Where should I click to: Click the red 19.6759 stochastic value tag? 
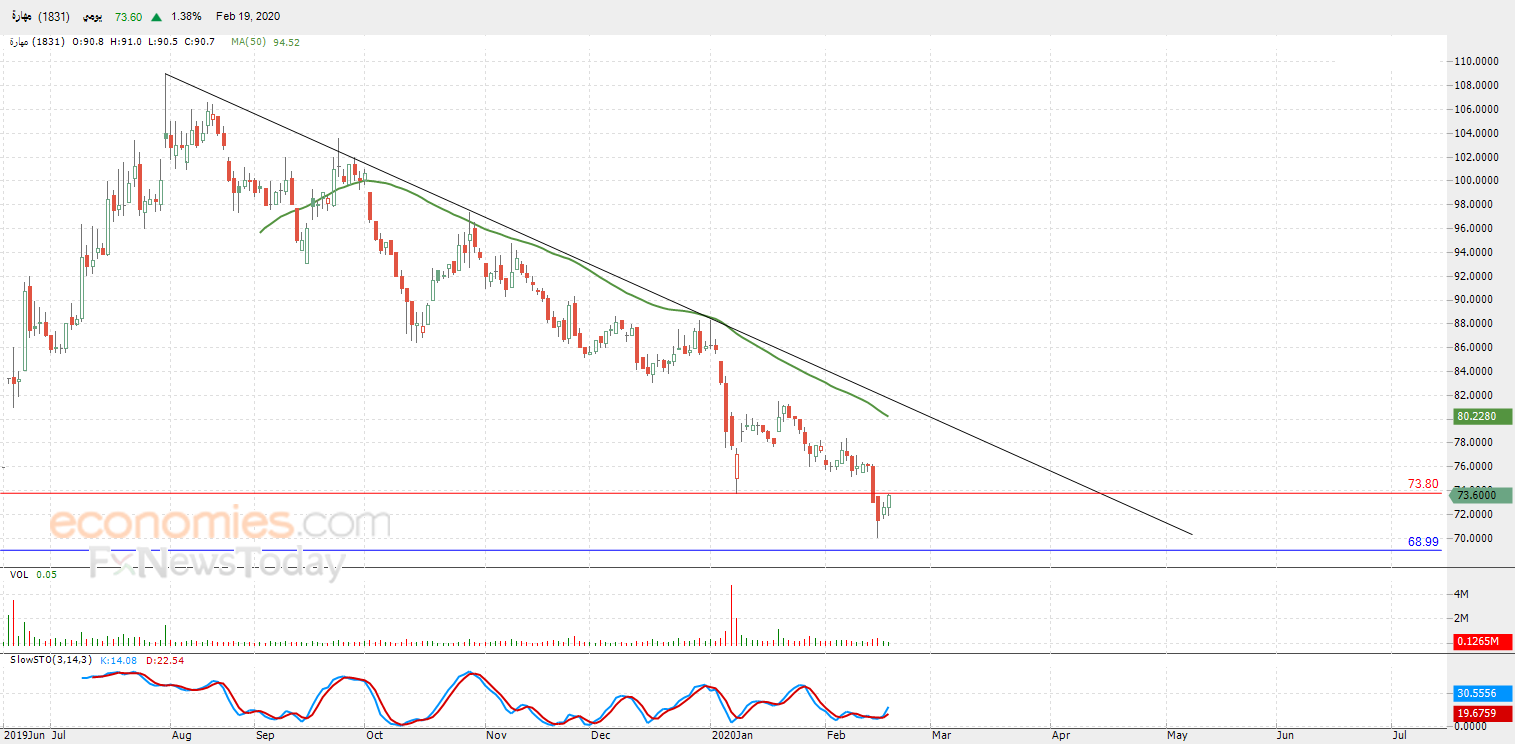point(1483,713)
